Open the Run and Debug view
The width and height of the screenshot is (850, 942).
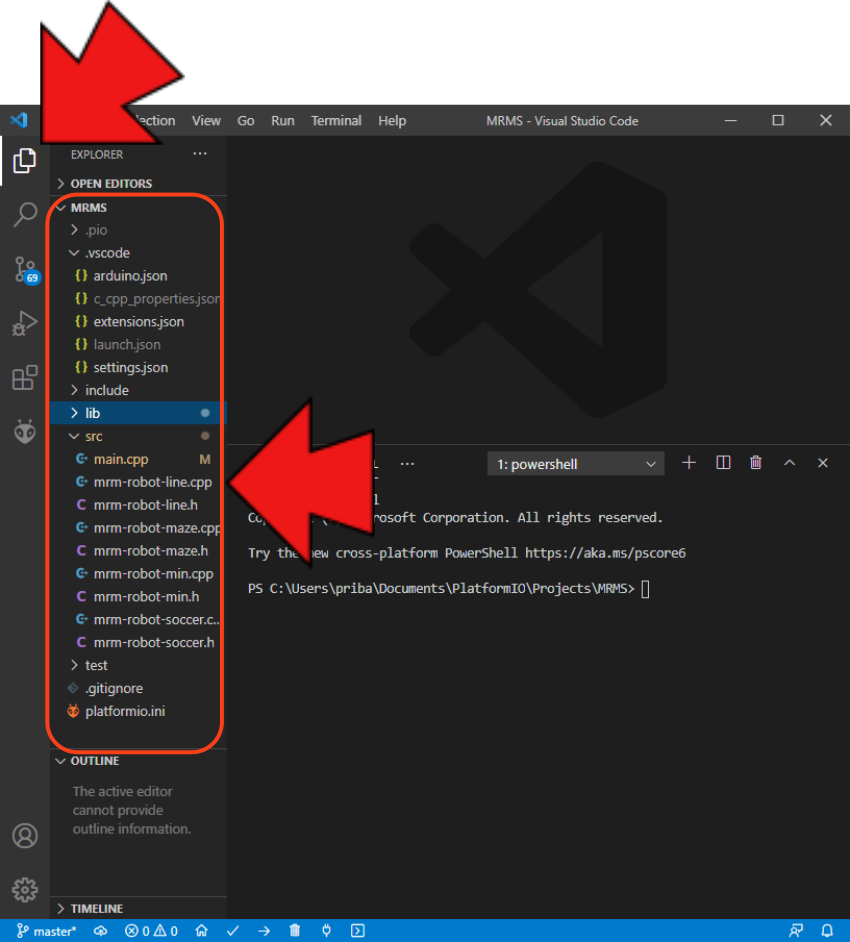point(24,324)
